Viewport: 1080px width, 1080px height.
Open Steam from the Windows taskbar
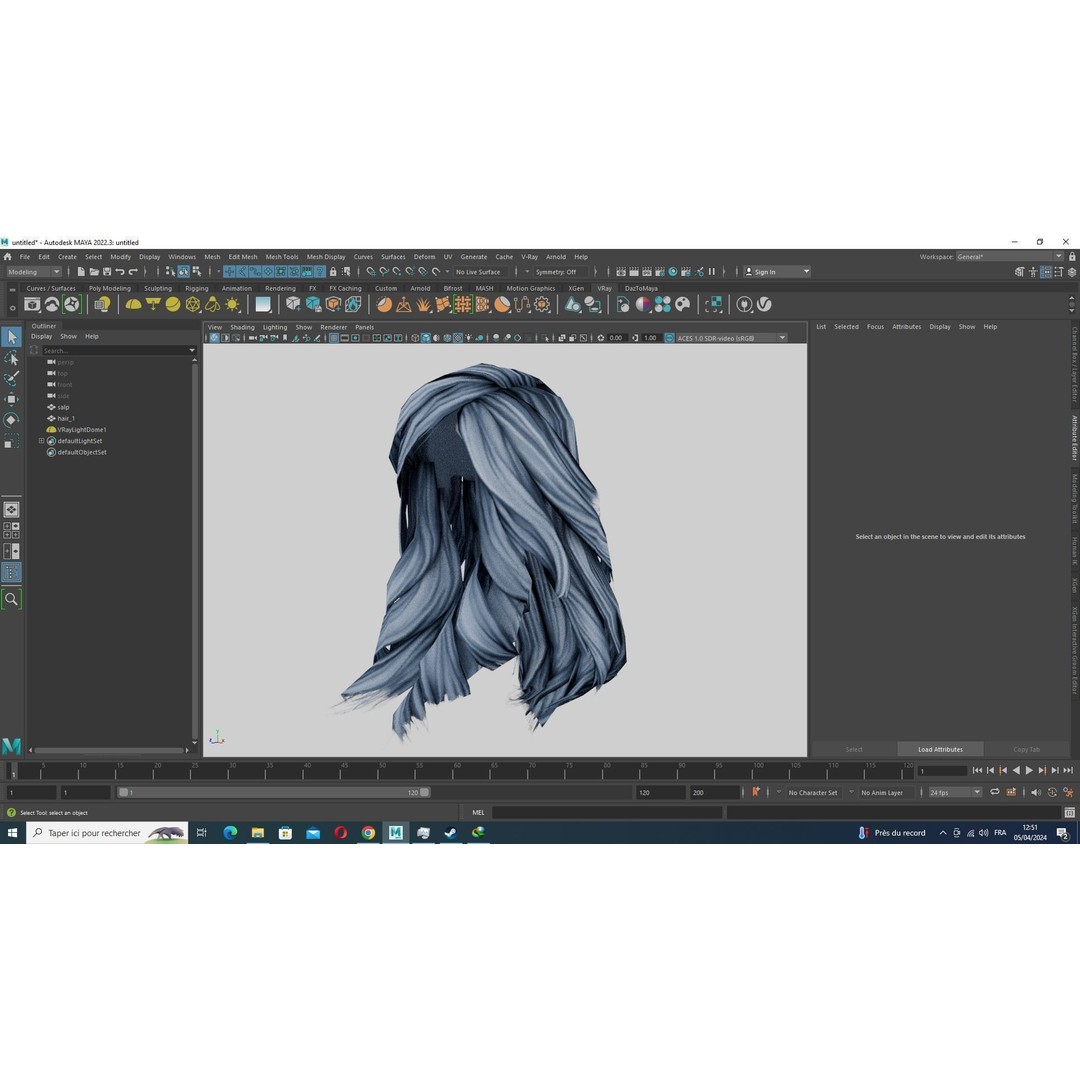tap(450, 833)
